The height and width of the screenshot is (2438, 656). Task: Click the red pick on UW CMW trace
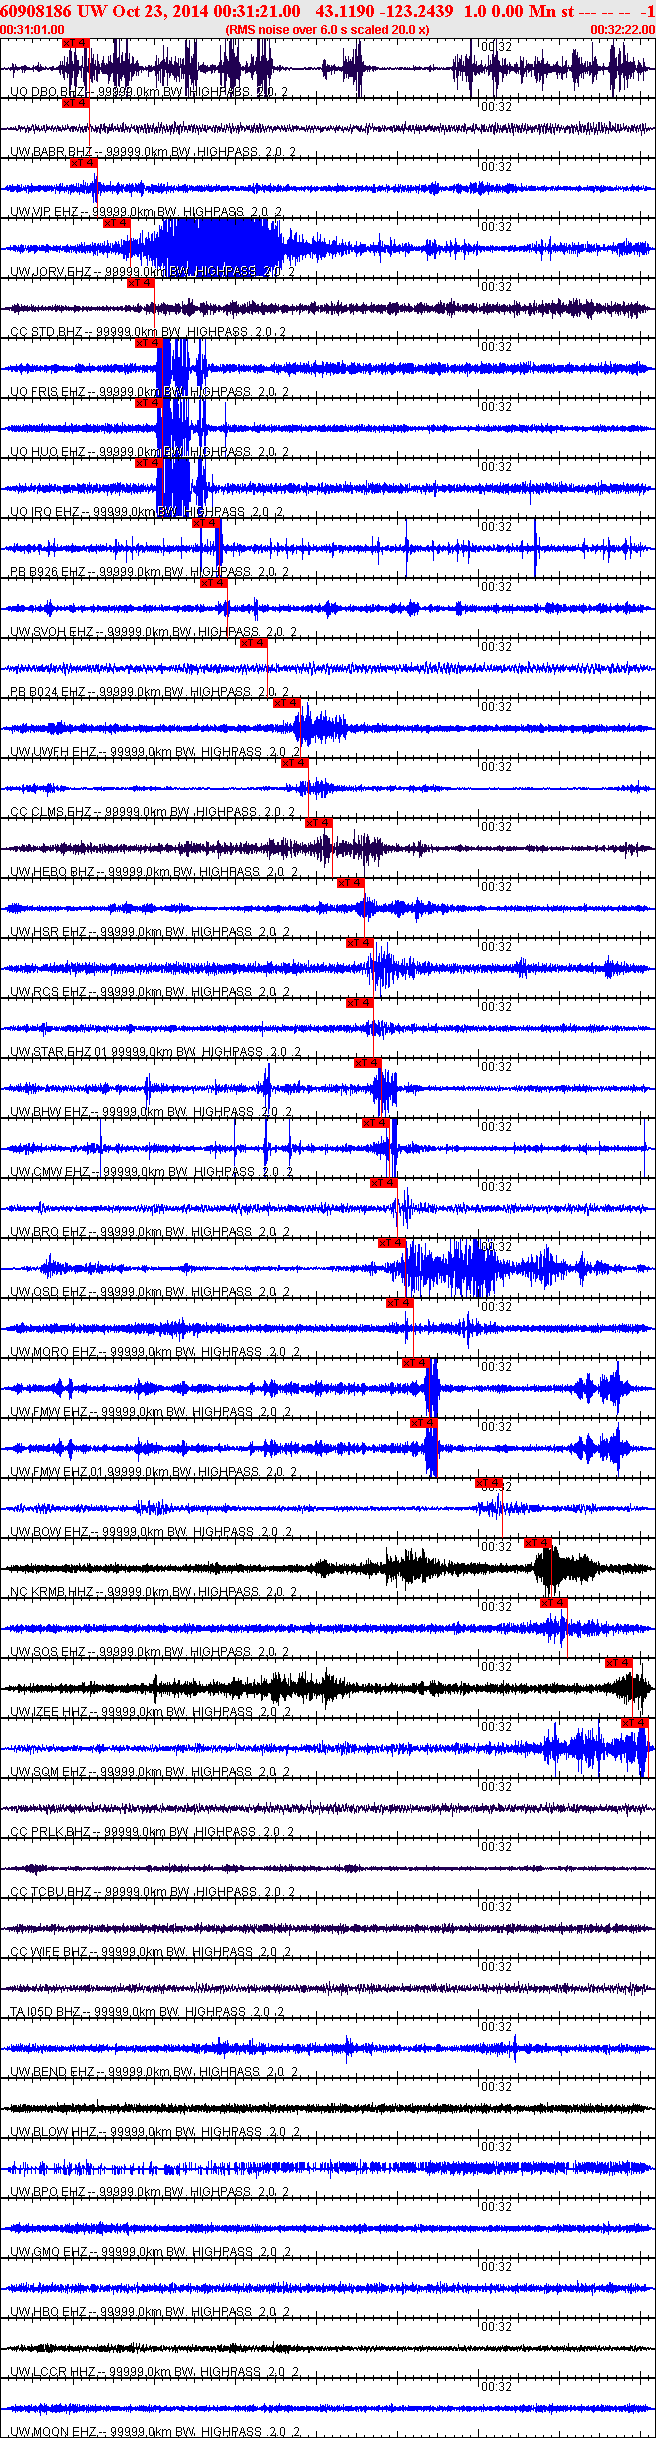(375, 1123)
